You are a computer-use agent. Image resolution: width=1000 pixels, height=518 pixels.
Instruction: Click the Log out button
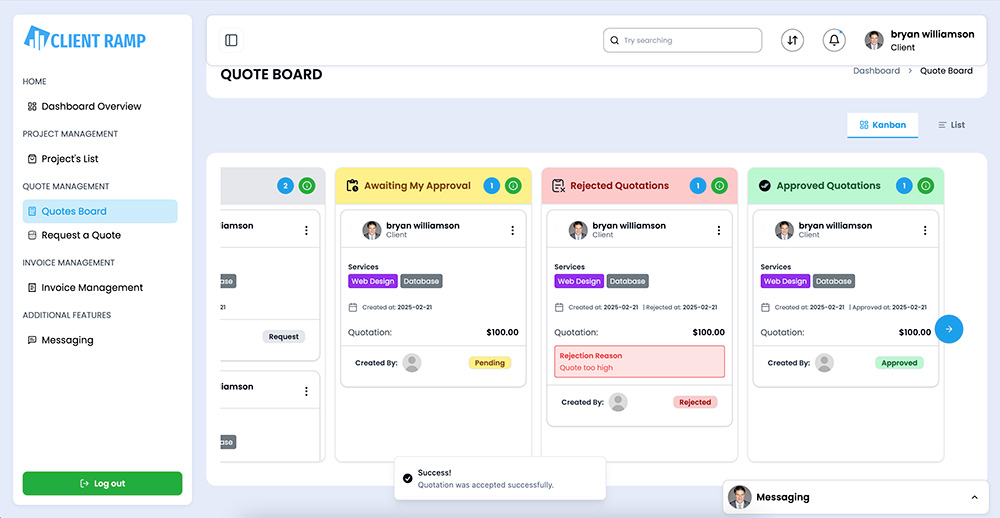coord(103,484)
